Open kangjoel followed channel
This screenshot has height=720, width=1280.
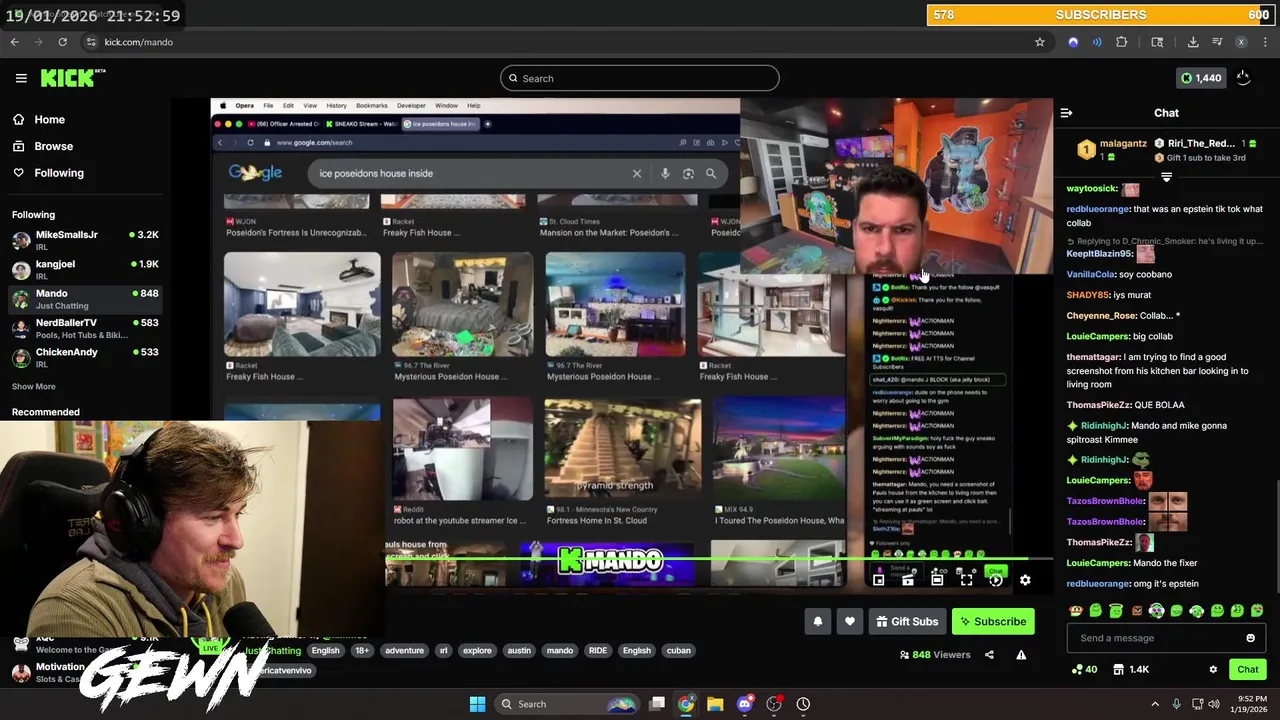[85, 269]
